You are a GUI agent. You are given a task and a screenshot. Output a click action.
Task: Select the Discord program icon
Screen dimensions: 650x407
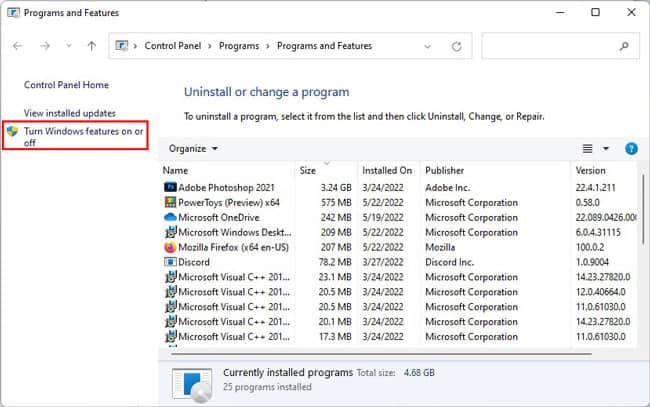coord(170,262)
